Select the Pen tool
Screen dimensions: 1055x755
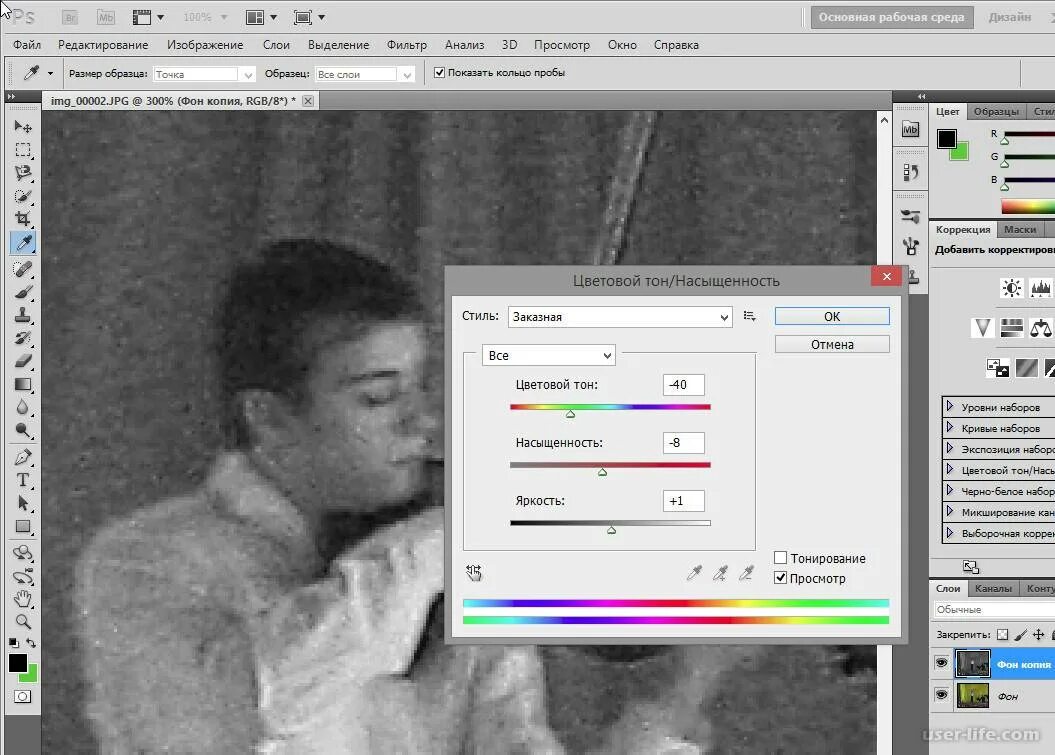[x=23, y=457]
